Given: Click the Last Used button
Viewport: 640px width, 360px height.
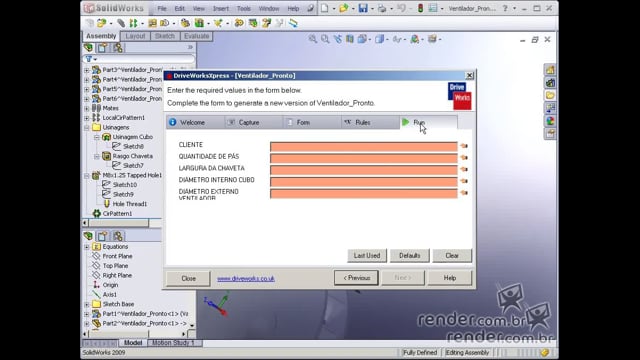Looking at the screenshot, I should (x=367, y=256).
